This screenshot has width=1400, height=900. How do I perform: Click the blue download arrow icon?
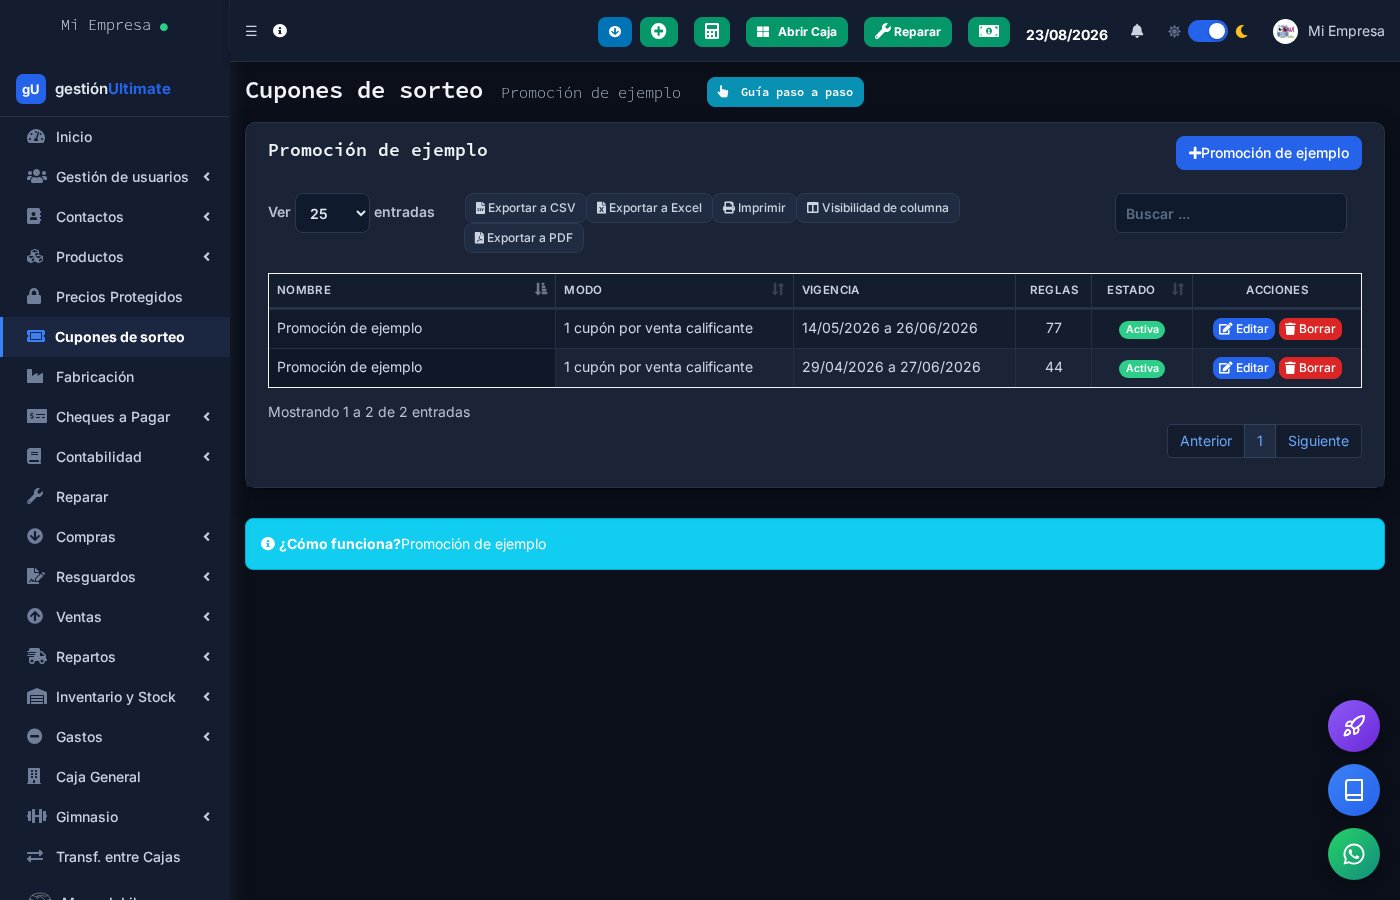point(615,32)
